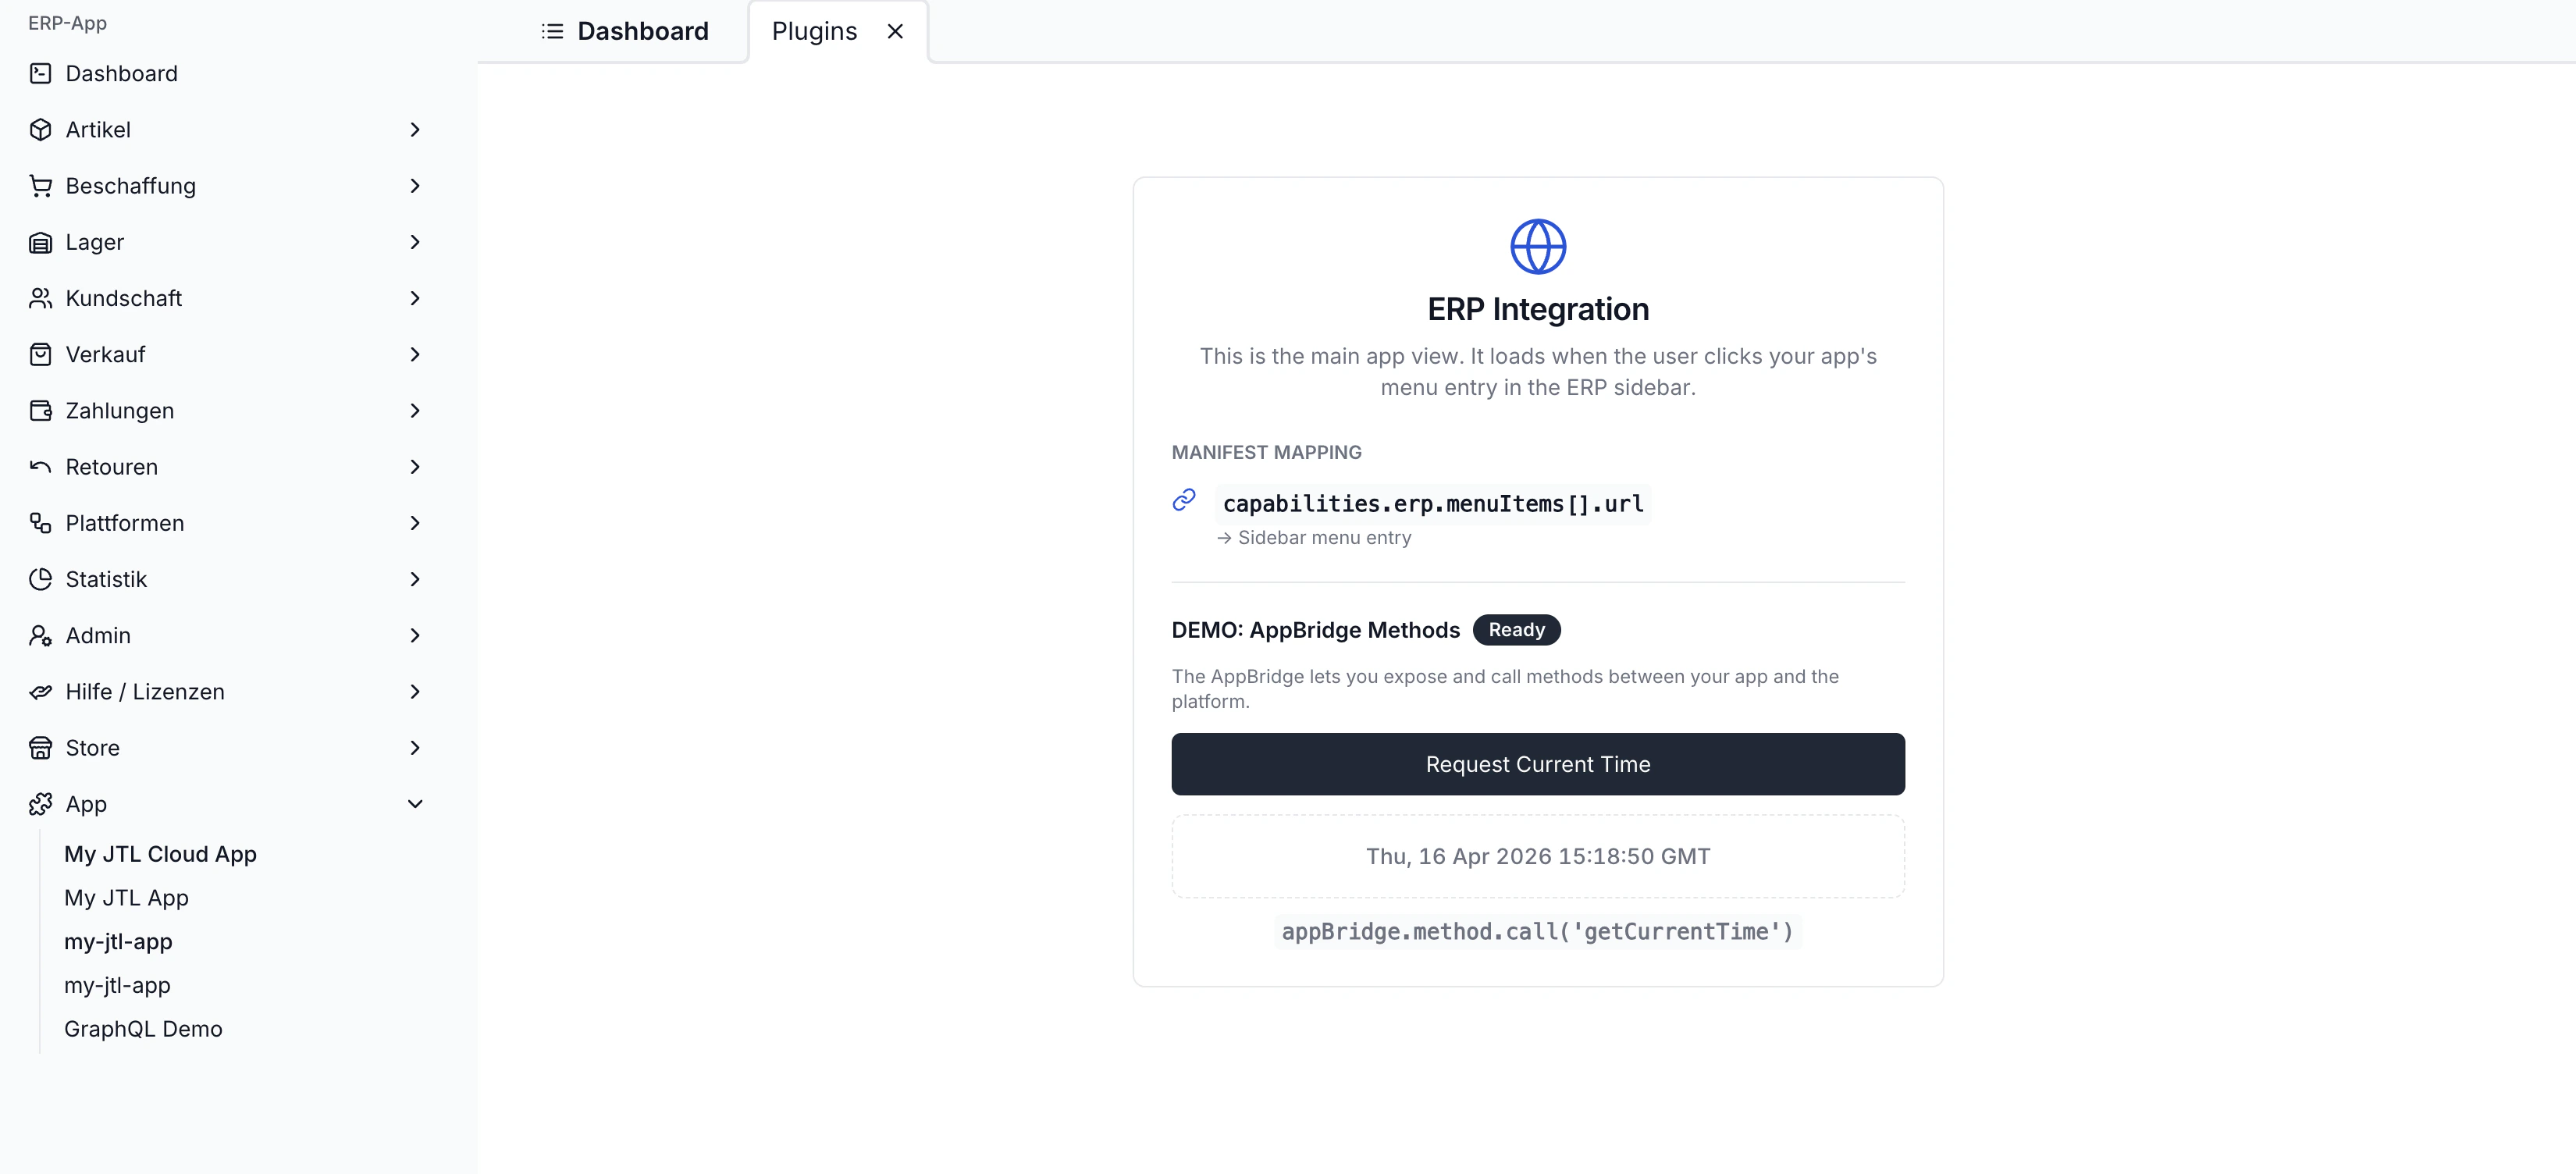Click the Kundschaft person icon
Screen dimensions: 2576x1174
pyautogui.click(x=40, y=297)
